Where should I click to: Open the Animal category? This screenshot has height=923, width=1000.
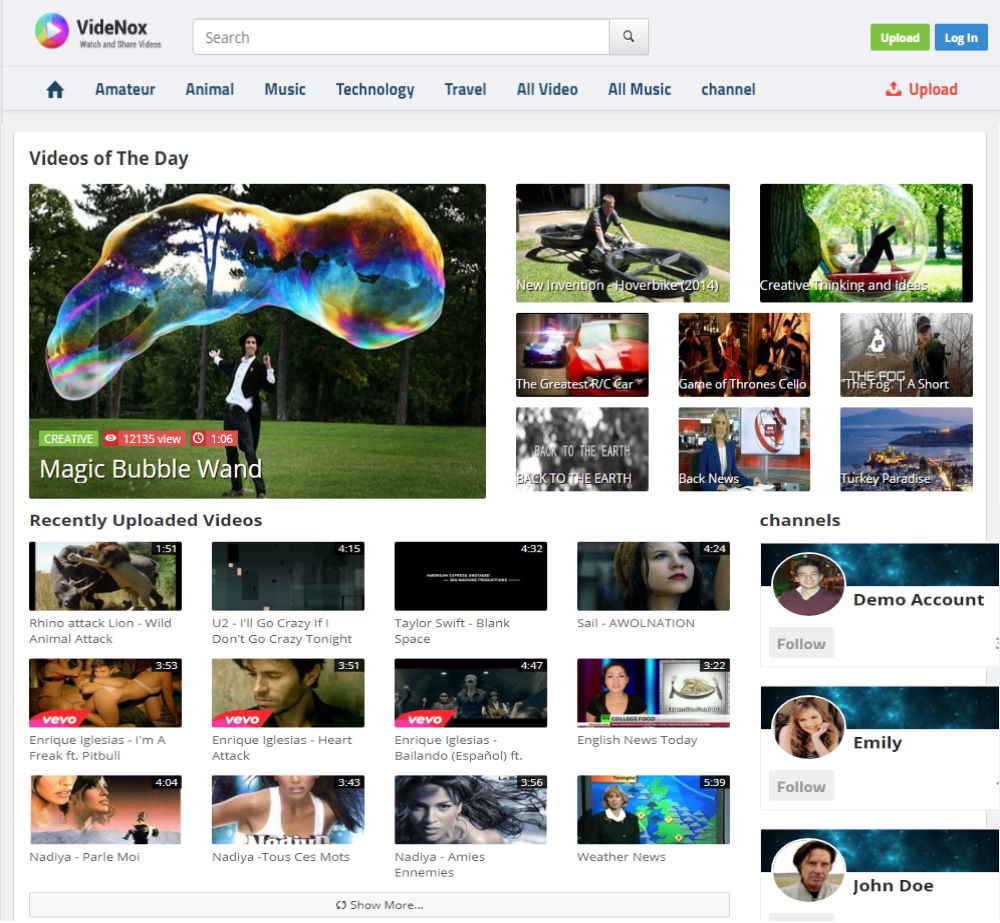click(x=210, y=89)
